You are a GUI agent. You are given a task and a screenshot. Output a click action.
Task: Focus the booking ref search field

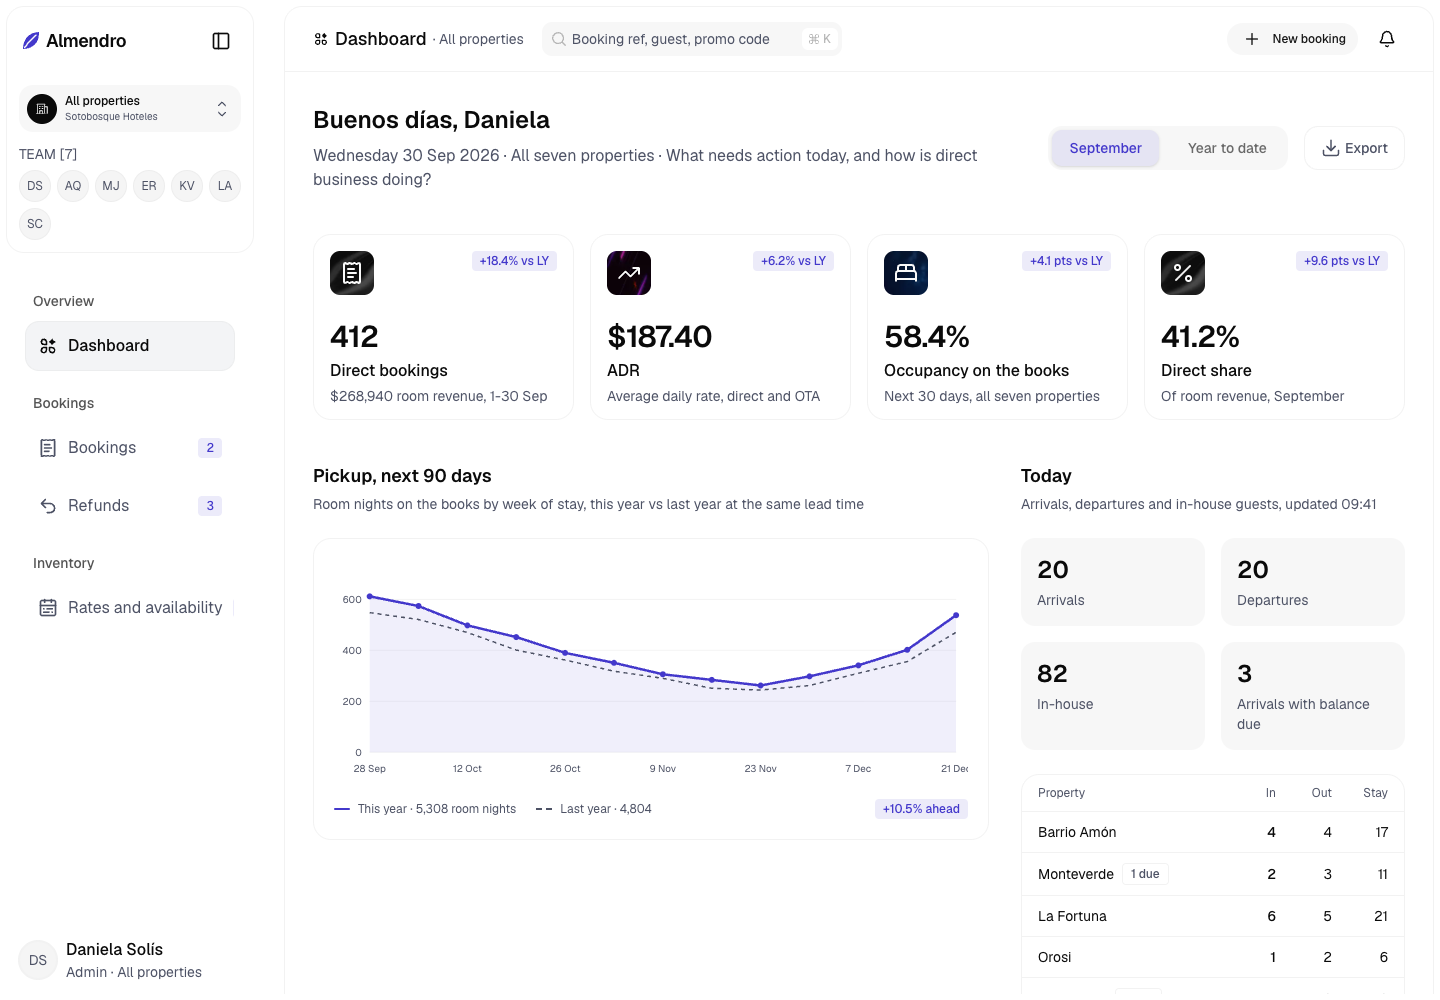[692, 39]
